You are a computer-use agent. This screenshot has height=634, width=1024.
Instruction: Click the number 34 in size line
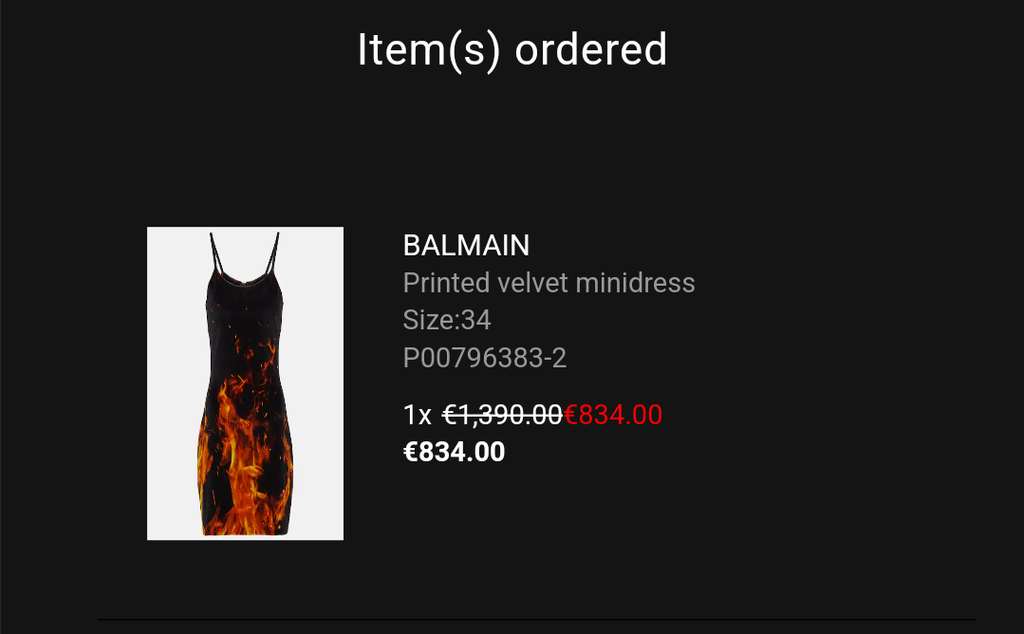[476, 320]
